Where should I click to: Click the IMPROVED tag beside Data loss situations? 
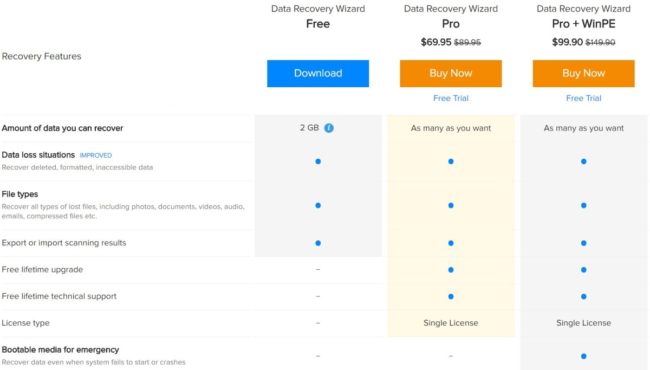(96, 155)
